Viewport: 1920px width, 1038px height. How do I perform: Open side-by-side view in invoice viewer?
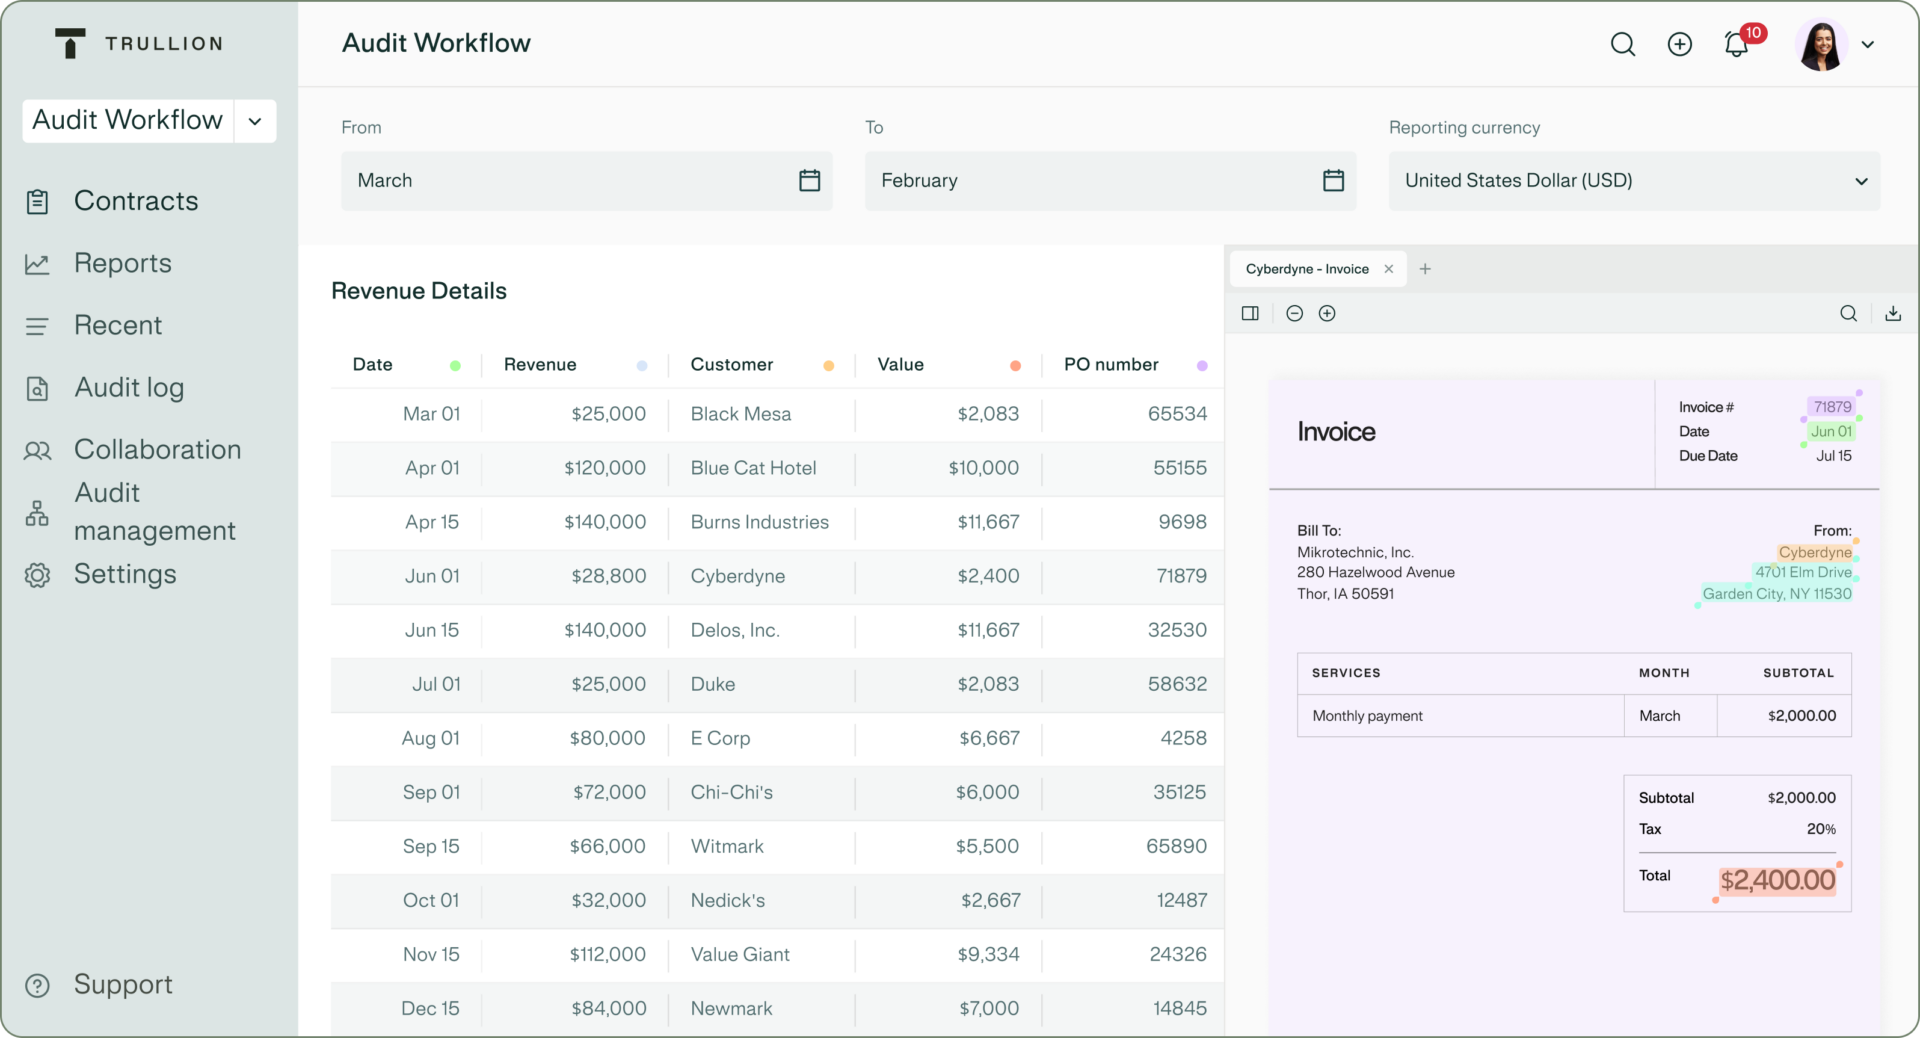1250,313
